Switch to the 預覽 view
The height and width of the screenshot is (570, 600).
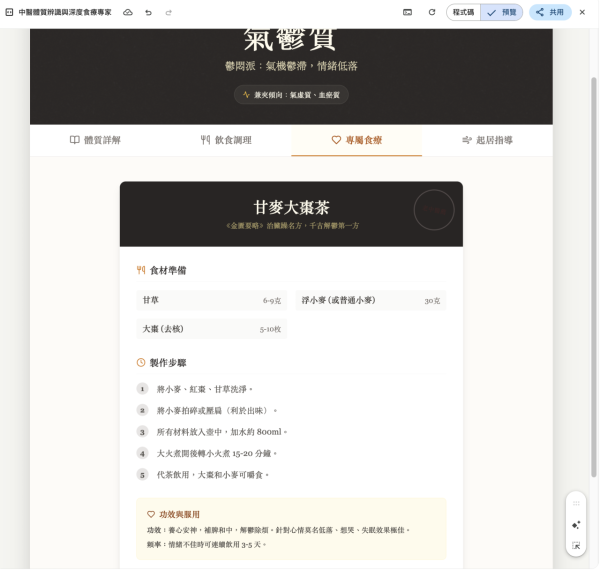click(x=502, y=12)
